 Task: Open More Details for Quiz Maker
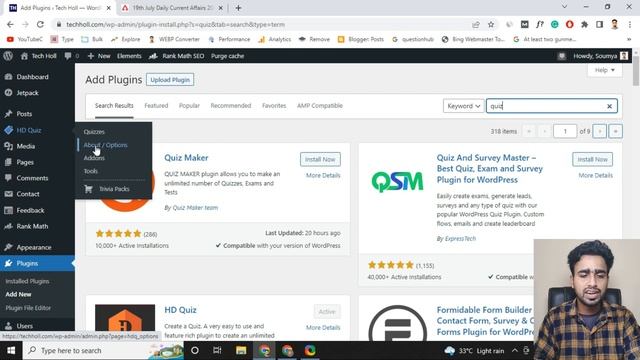coord(323,176)
